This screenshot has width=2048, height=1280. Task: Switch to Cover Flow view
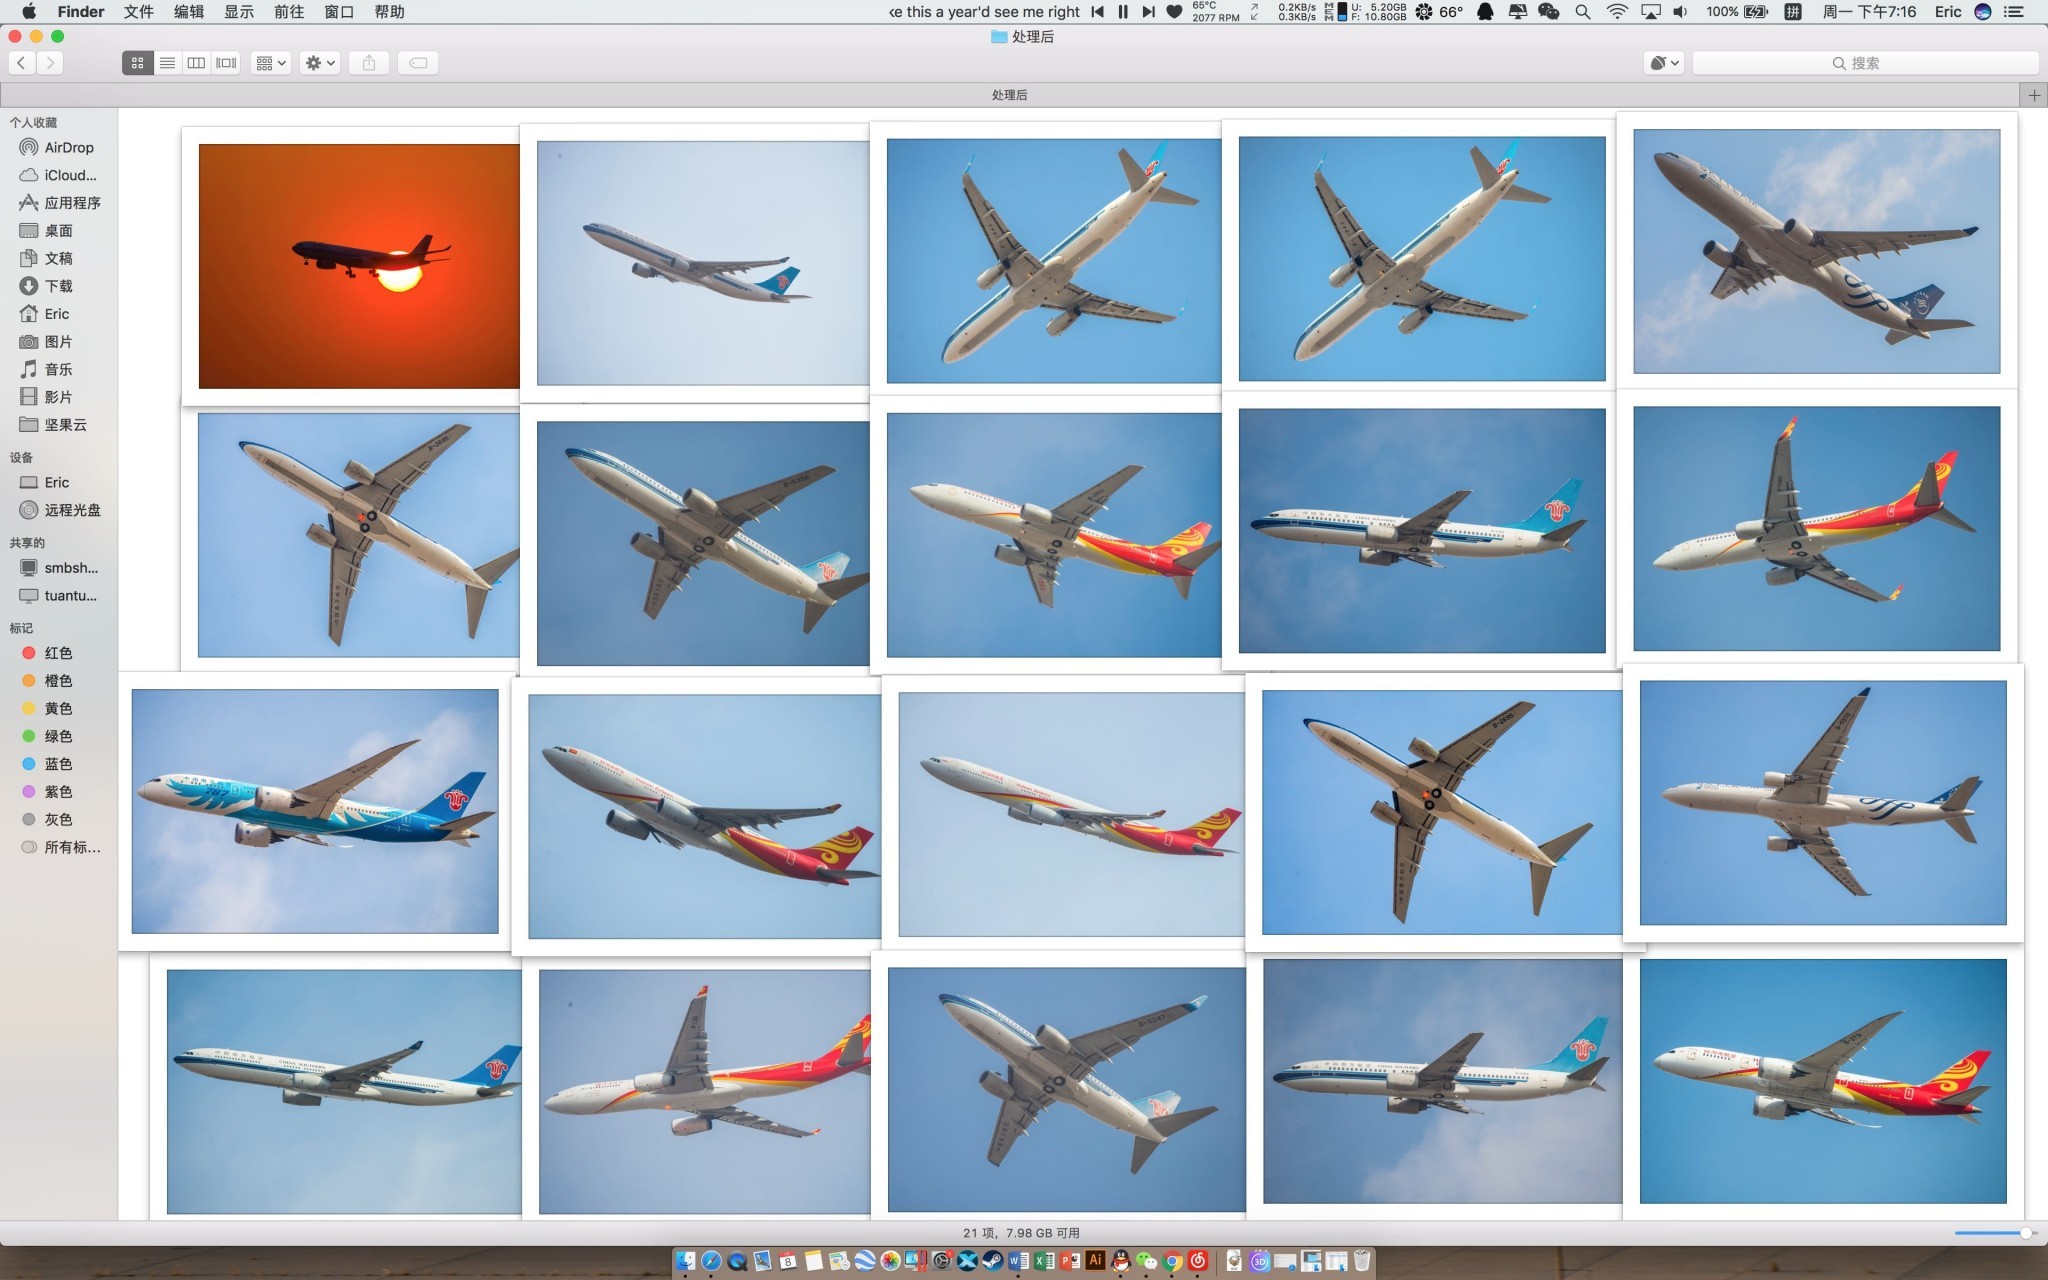point(226,63)
